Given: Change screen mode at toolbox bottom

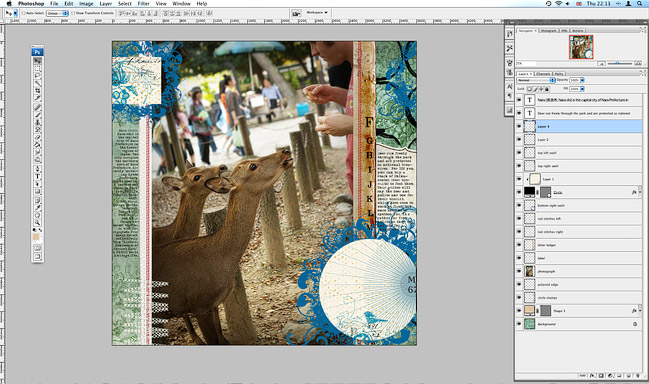Looking at the screenshot, I should (x=37, y=257).
